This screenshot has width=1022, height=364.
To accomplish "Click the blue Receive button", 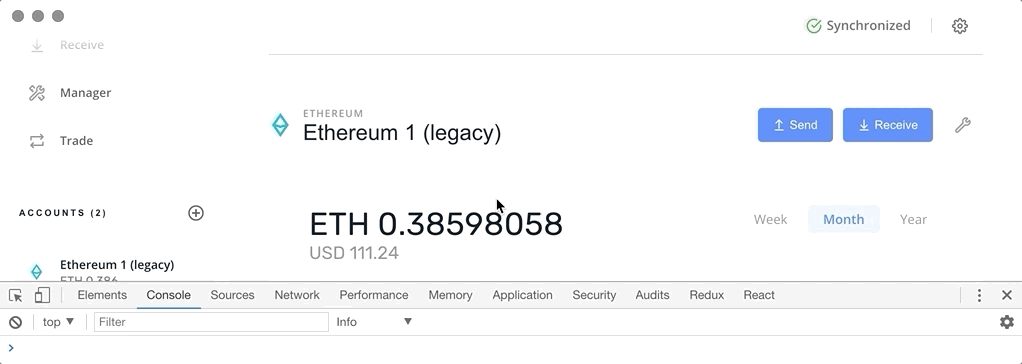I will click(888, 125).
